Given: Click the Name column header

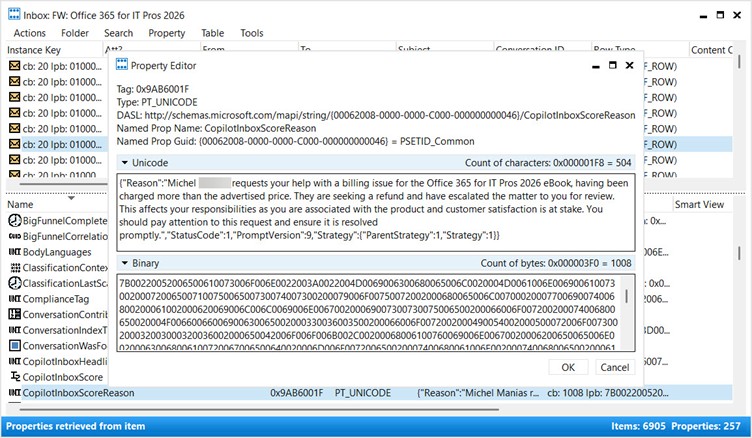Looking at the screenshot, I should click(20, 204).
